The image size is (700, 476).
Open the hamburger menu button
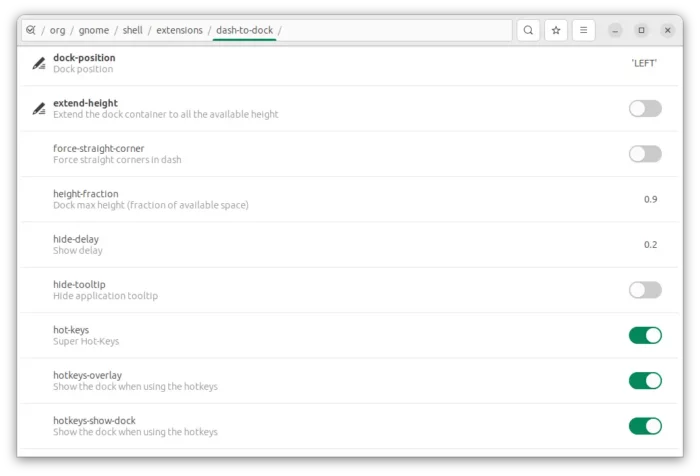583,30
